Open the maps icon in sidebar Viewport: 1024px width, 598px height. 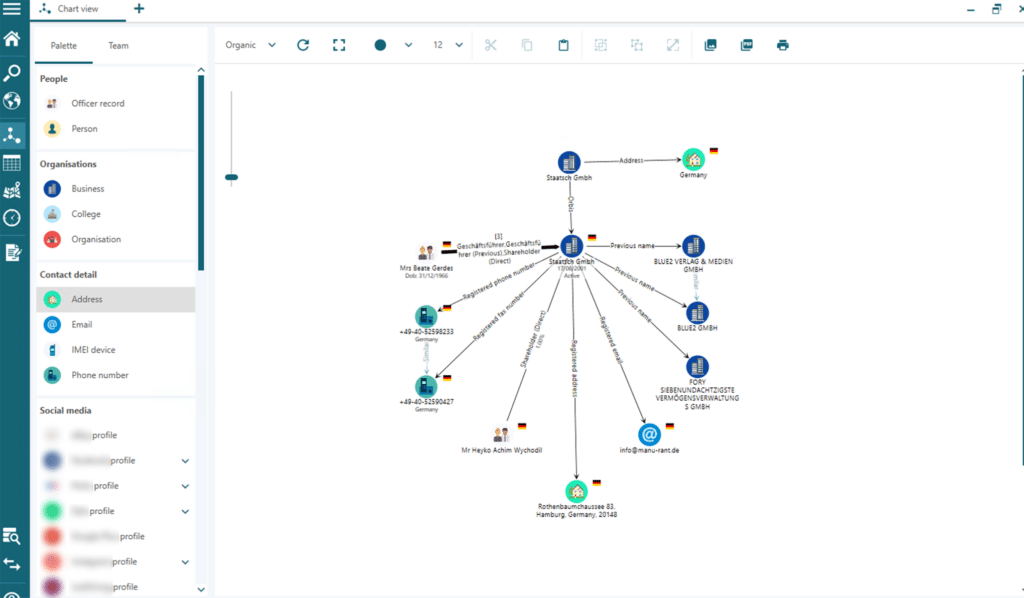pyautogui.click(x=12, y=191)
